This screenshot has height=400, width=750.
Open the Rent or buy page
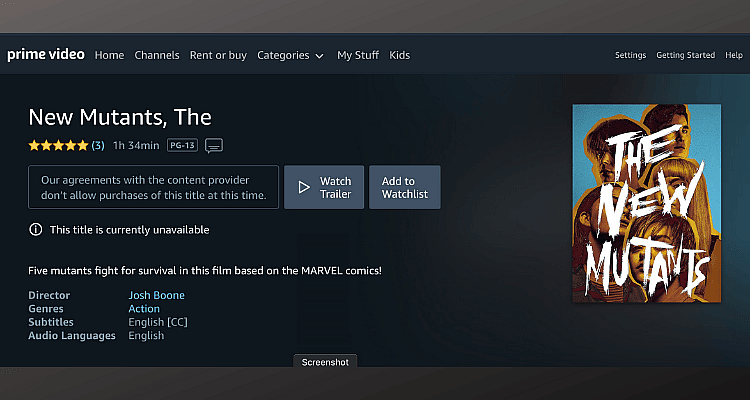point(218,56)
